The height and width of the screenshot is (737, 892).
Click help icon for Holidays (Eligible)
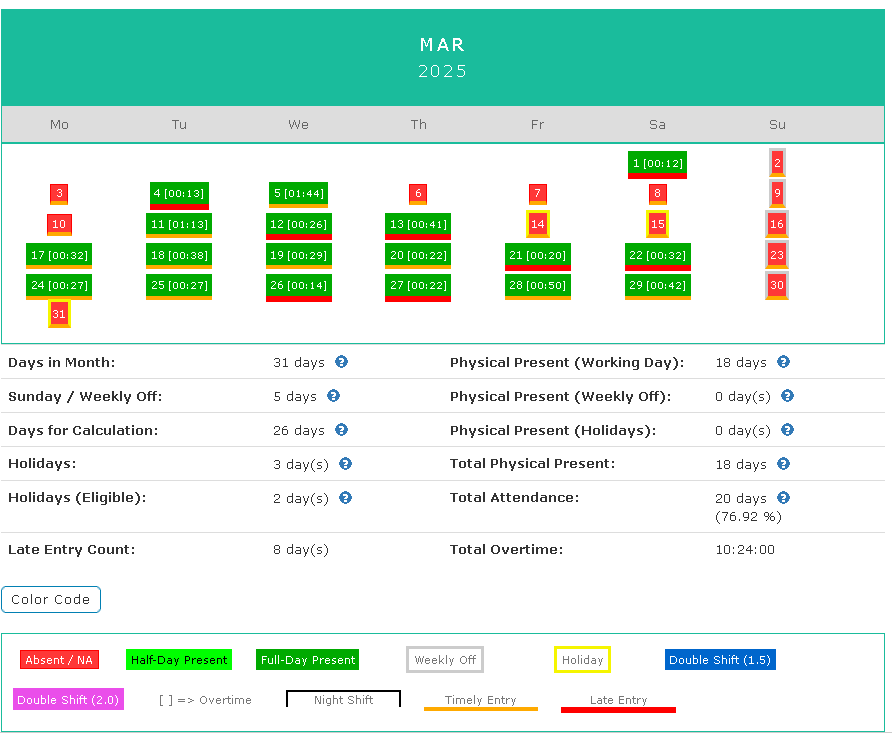(345, 498)
